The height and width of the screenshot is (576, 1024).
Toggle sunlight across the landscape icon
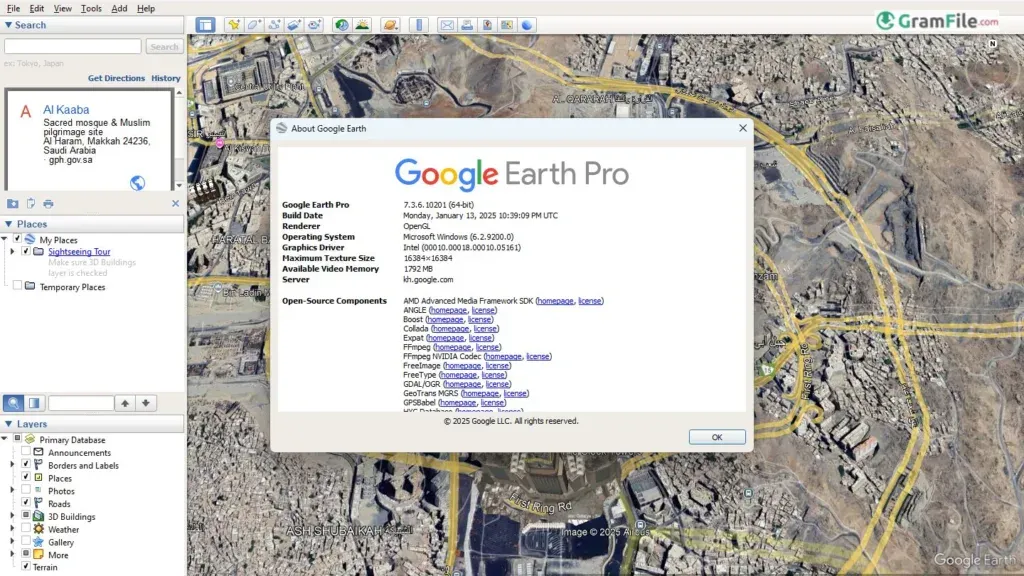point(362,25)
